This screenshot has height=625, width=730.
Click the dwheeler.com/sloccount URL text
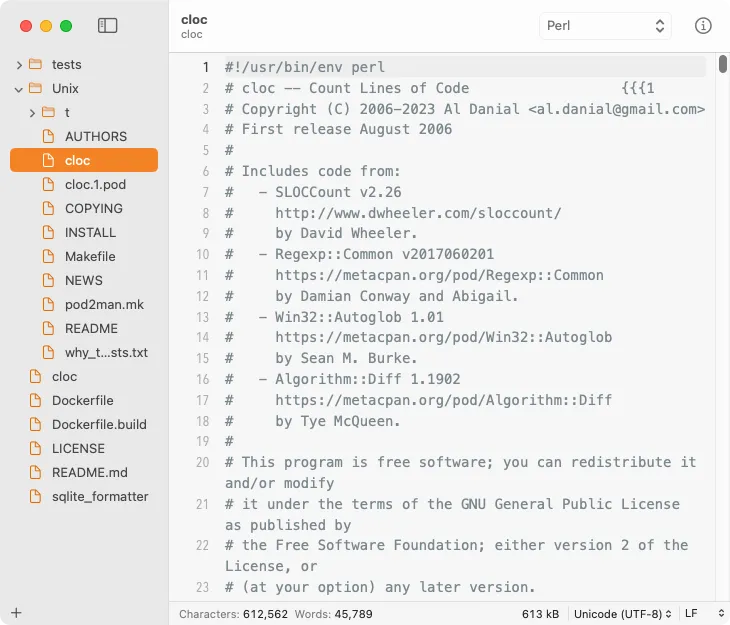click(x=418, y=213)
